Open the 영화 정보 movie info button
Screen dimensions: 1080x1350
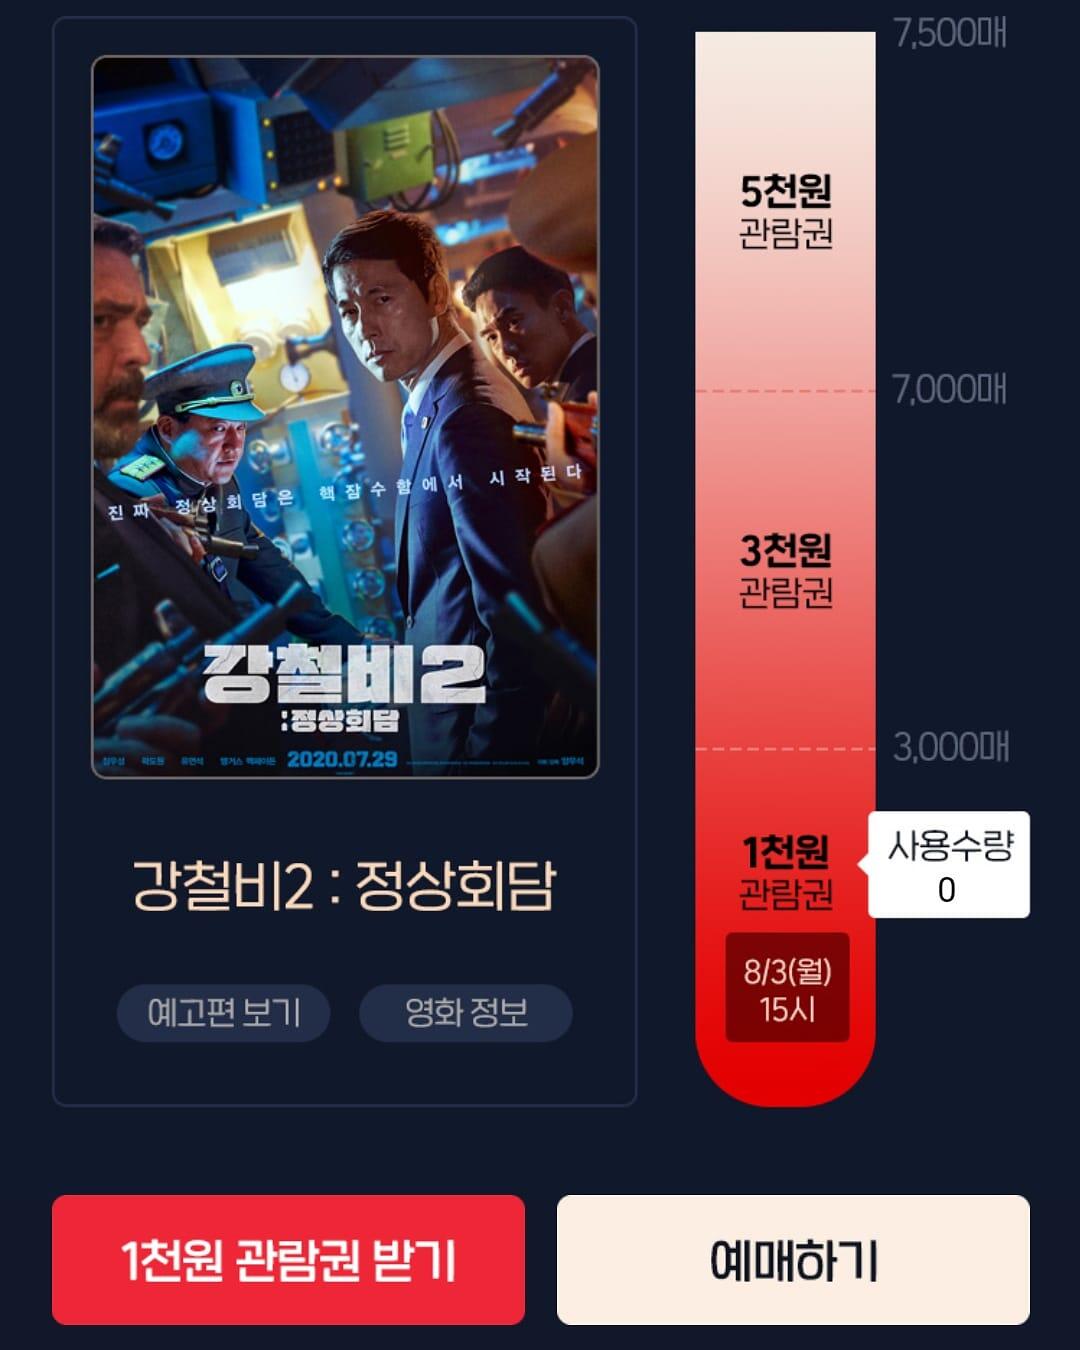coord(466,1013)
